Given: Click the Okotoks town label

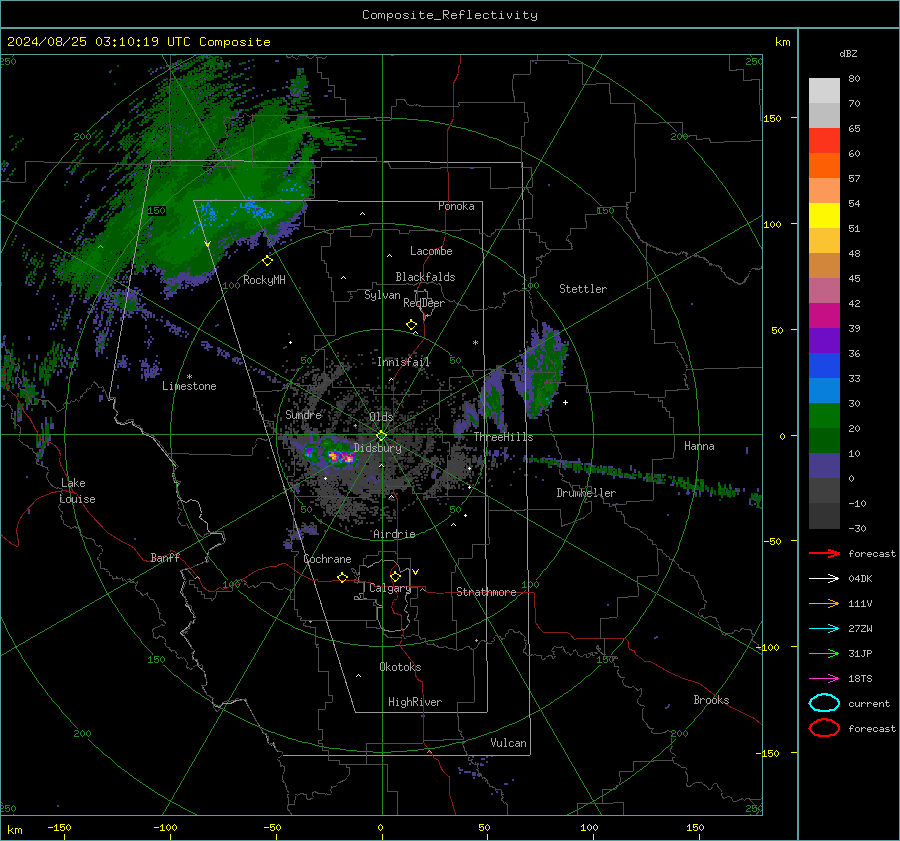Looking at the screenshot, I should coord(400,667).
